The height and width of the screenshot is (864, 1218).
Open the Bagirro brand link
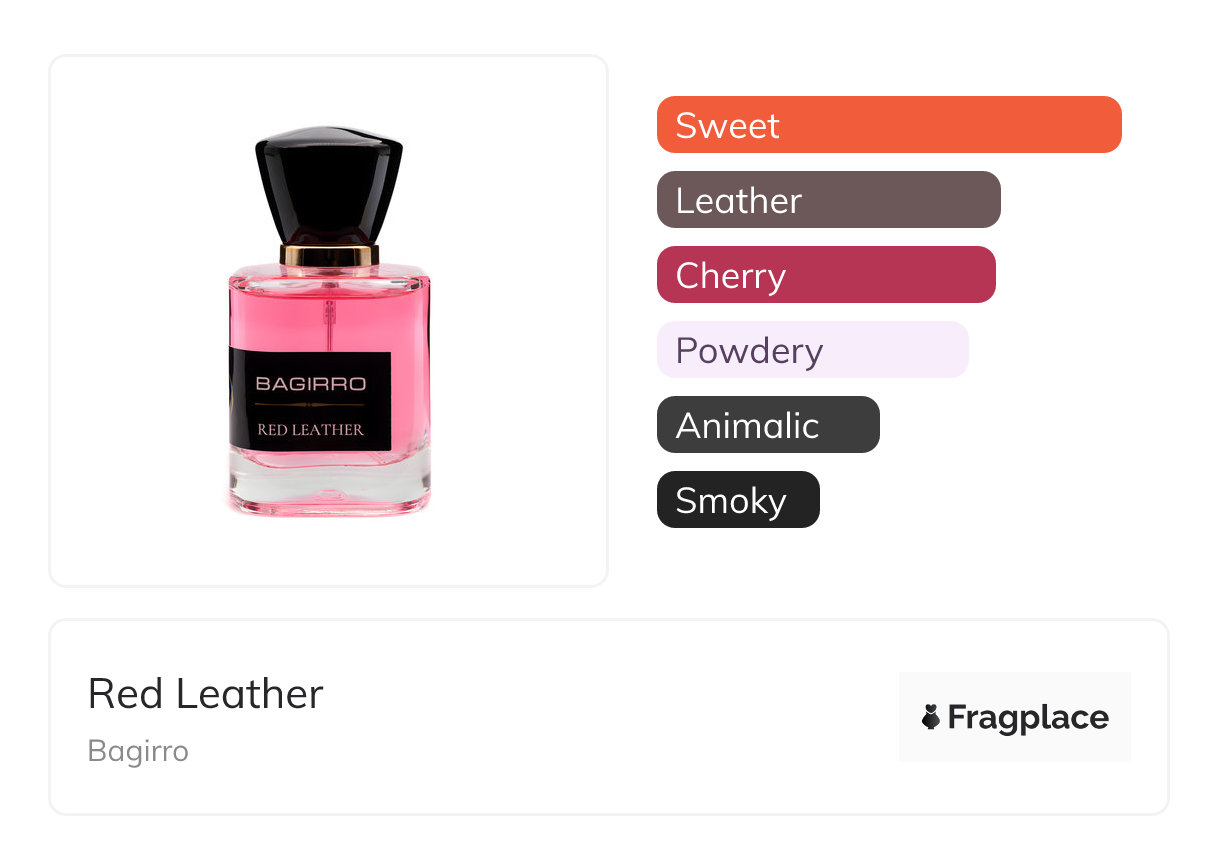(138, 751)
